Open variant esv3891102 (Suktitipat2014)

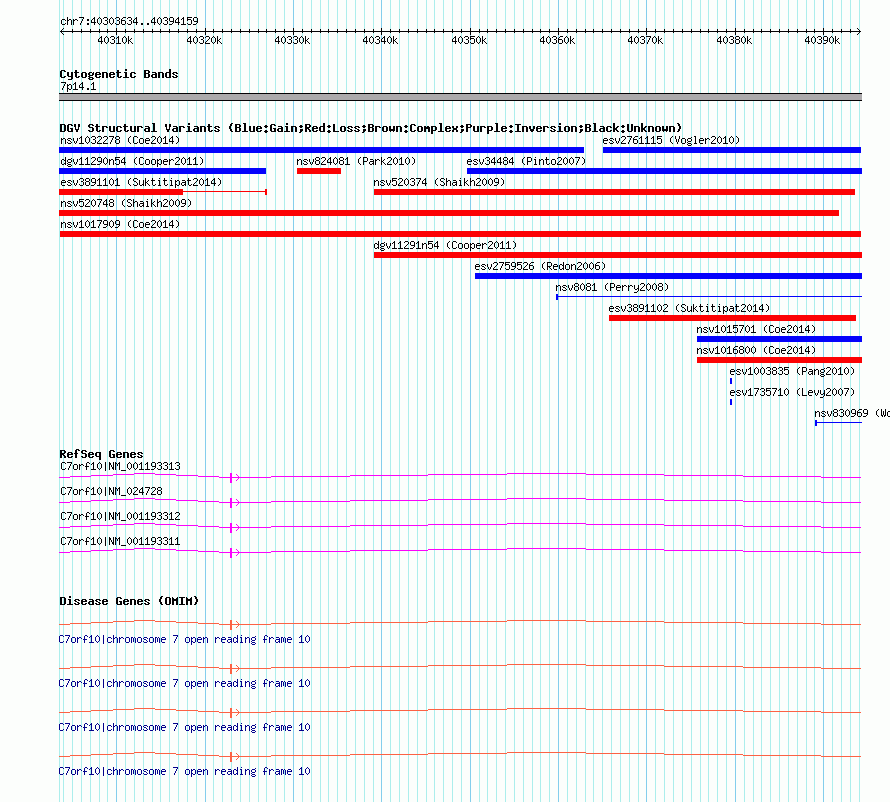[689, 309]
